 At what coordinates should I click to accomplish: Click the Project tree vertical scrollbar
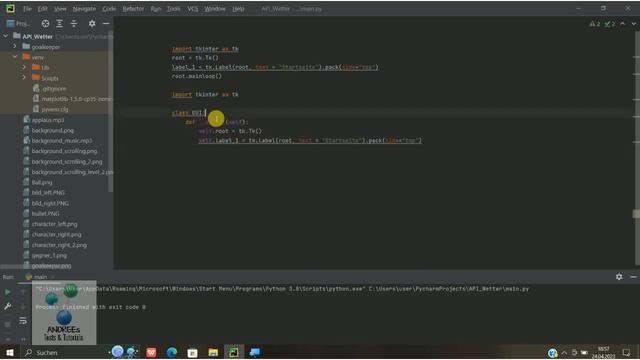tap(111, 111)
